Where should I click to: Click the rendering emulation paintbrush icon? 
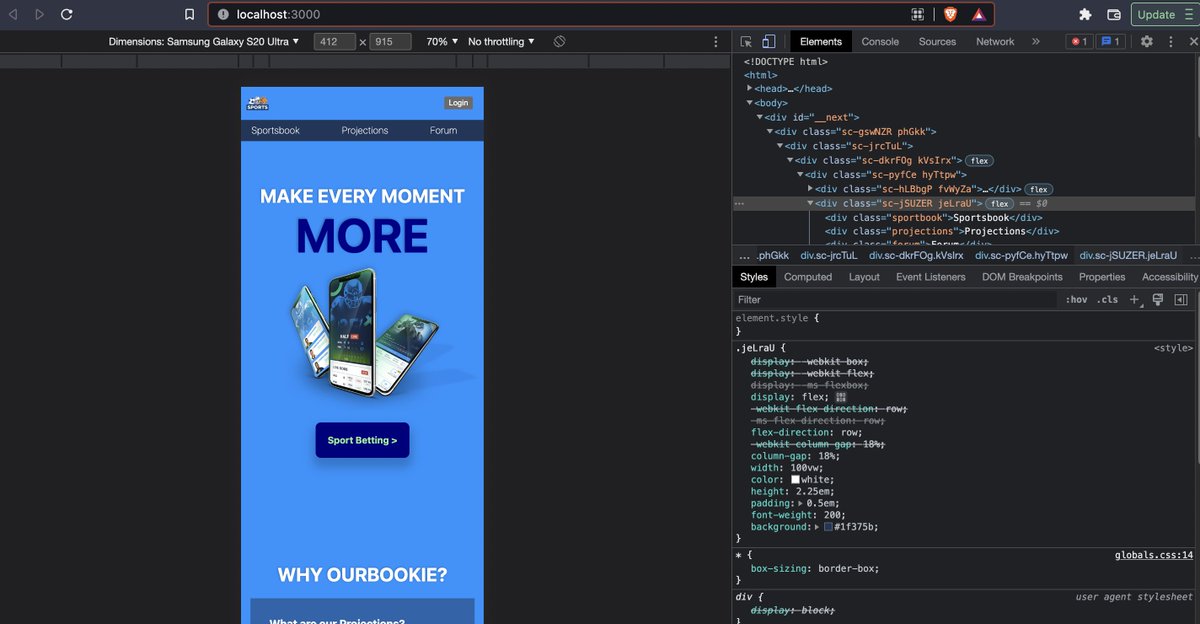tap(1158, 299)
